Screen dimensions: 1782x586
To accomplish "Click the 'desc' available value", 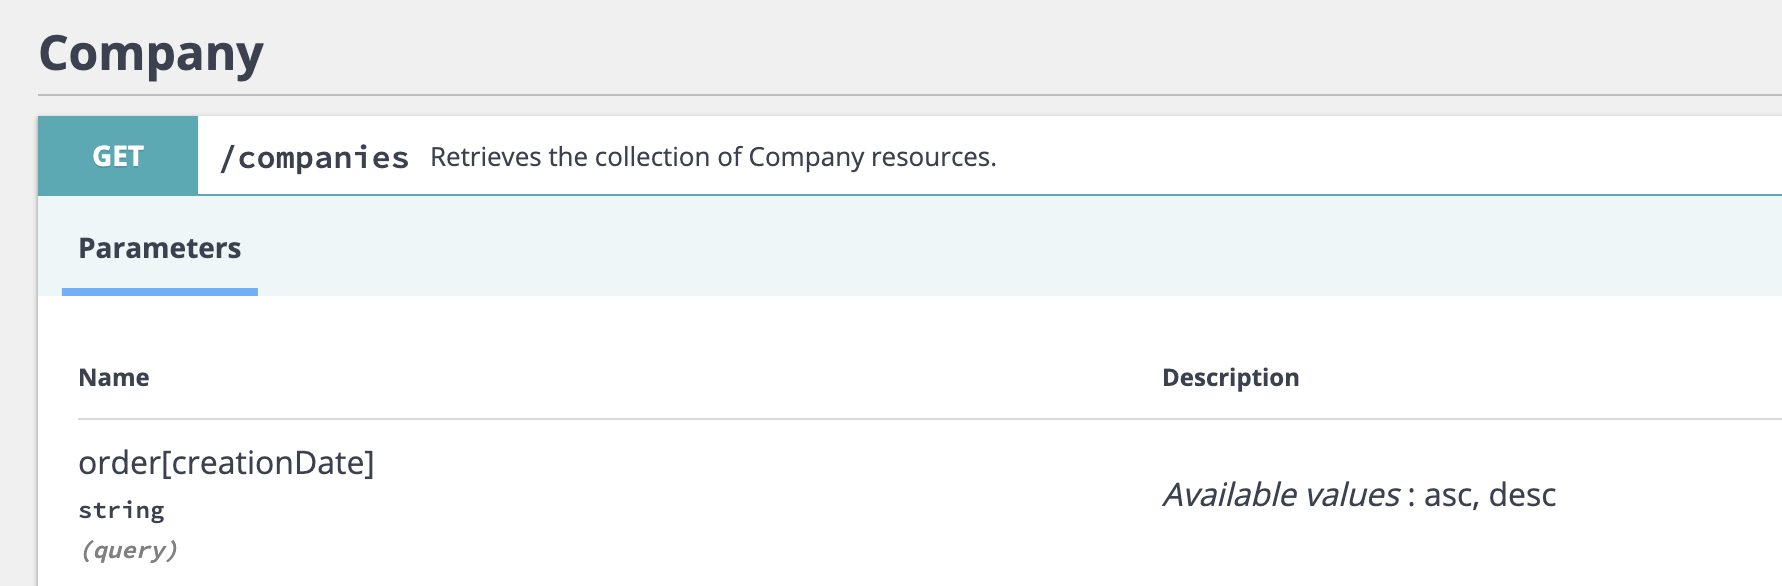I will [x=1522, y=495].
